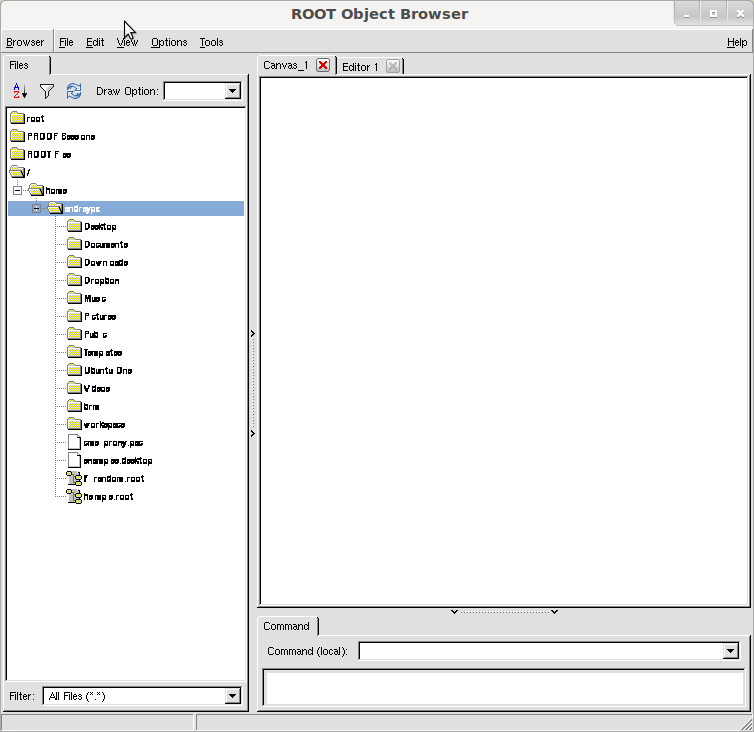754x732 pixels.
Task: Click the command output text area
Action: (x=503, y=688)
